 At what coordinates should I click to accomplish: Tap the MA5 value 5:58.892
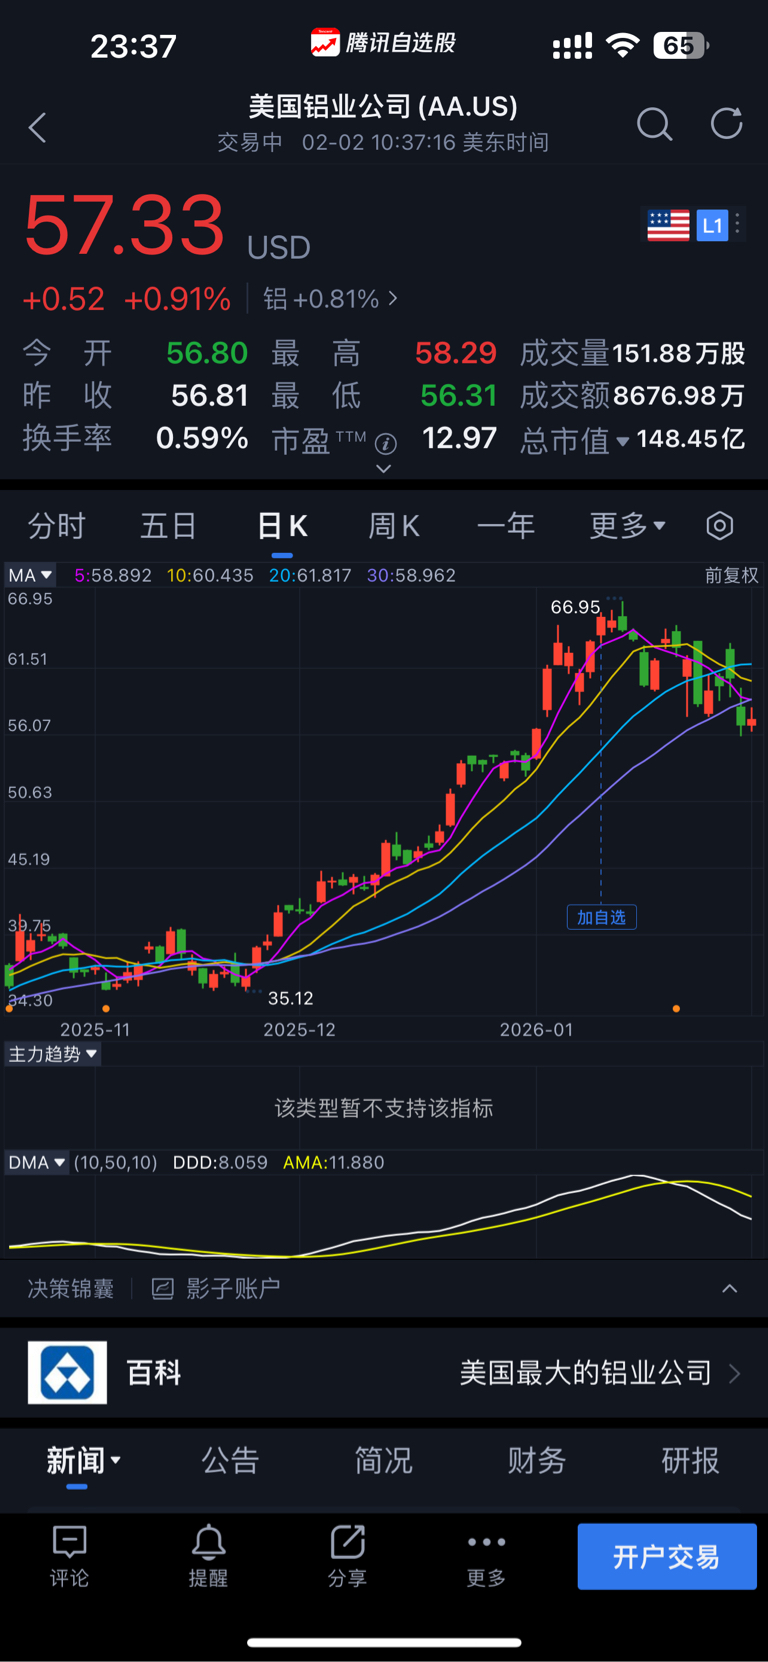click(113, 575)
